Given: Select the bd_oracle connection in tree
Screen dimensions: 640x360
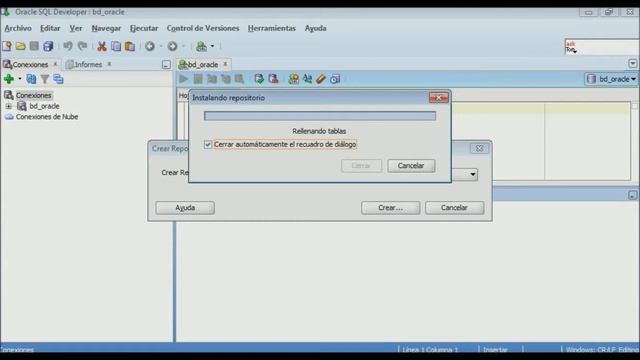Looking at the screenshot, I should point(44,106).
